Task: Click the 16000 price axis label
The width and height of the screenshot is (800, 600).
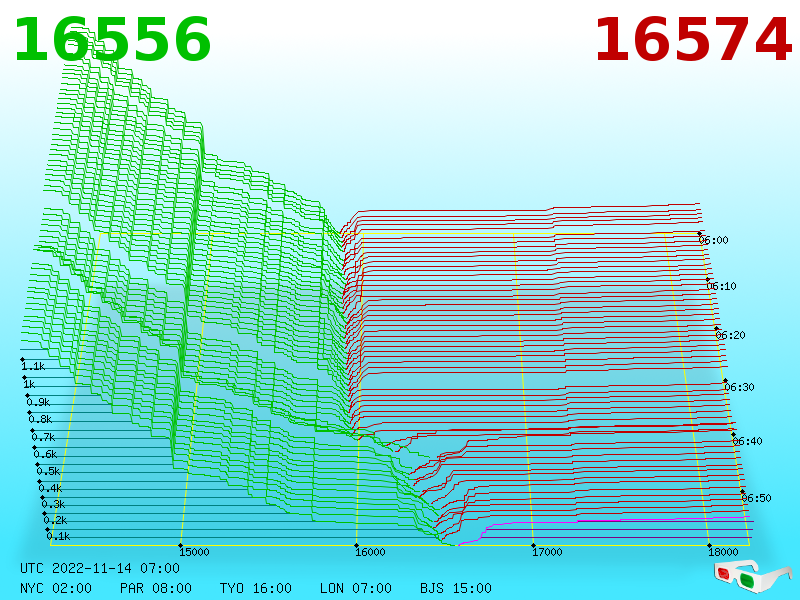Action: click(370, 552)
